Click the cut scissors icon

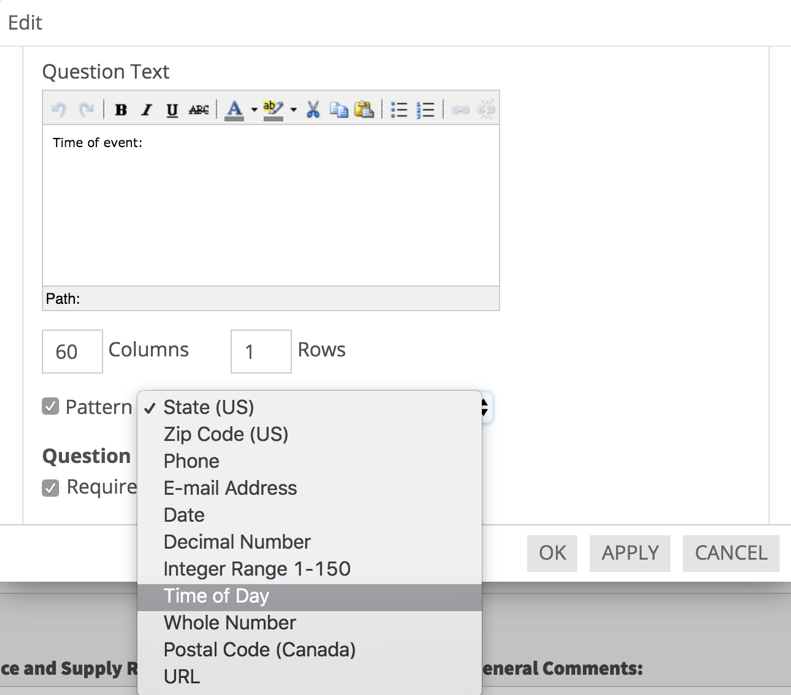pyautogui.click(x=313, y=110)
